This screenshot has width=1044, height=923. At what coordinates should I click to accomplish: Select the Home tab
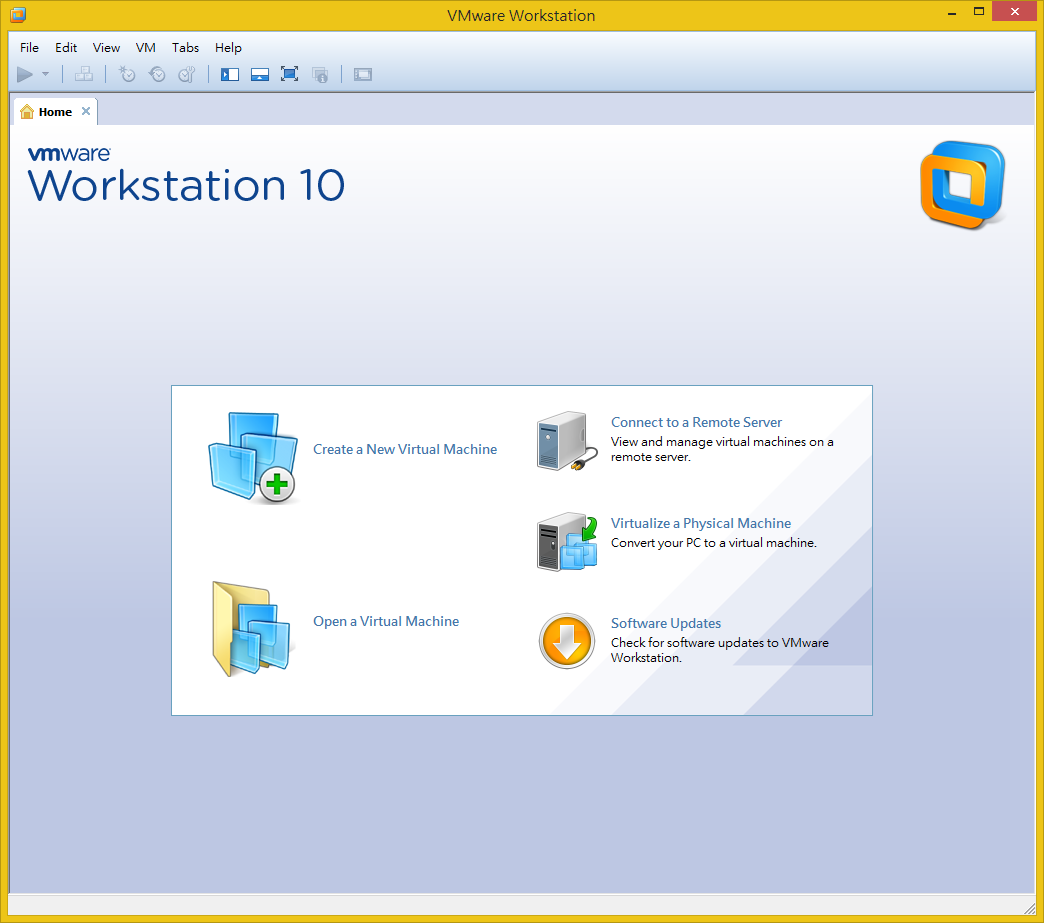tap(55, 112)
